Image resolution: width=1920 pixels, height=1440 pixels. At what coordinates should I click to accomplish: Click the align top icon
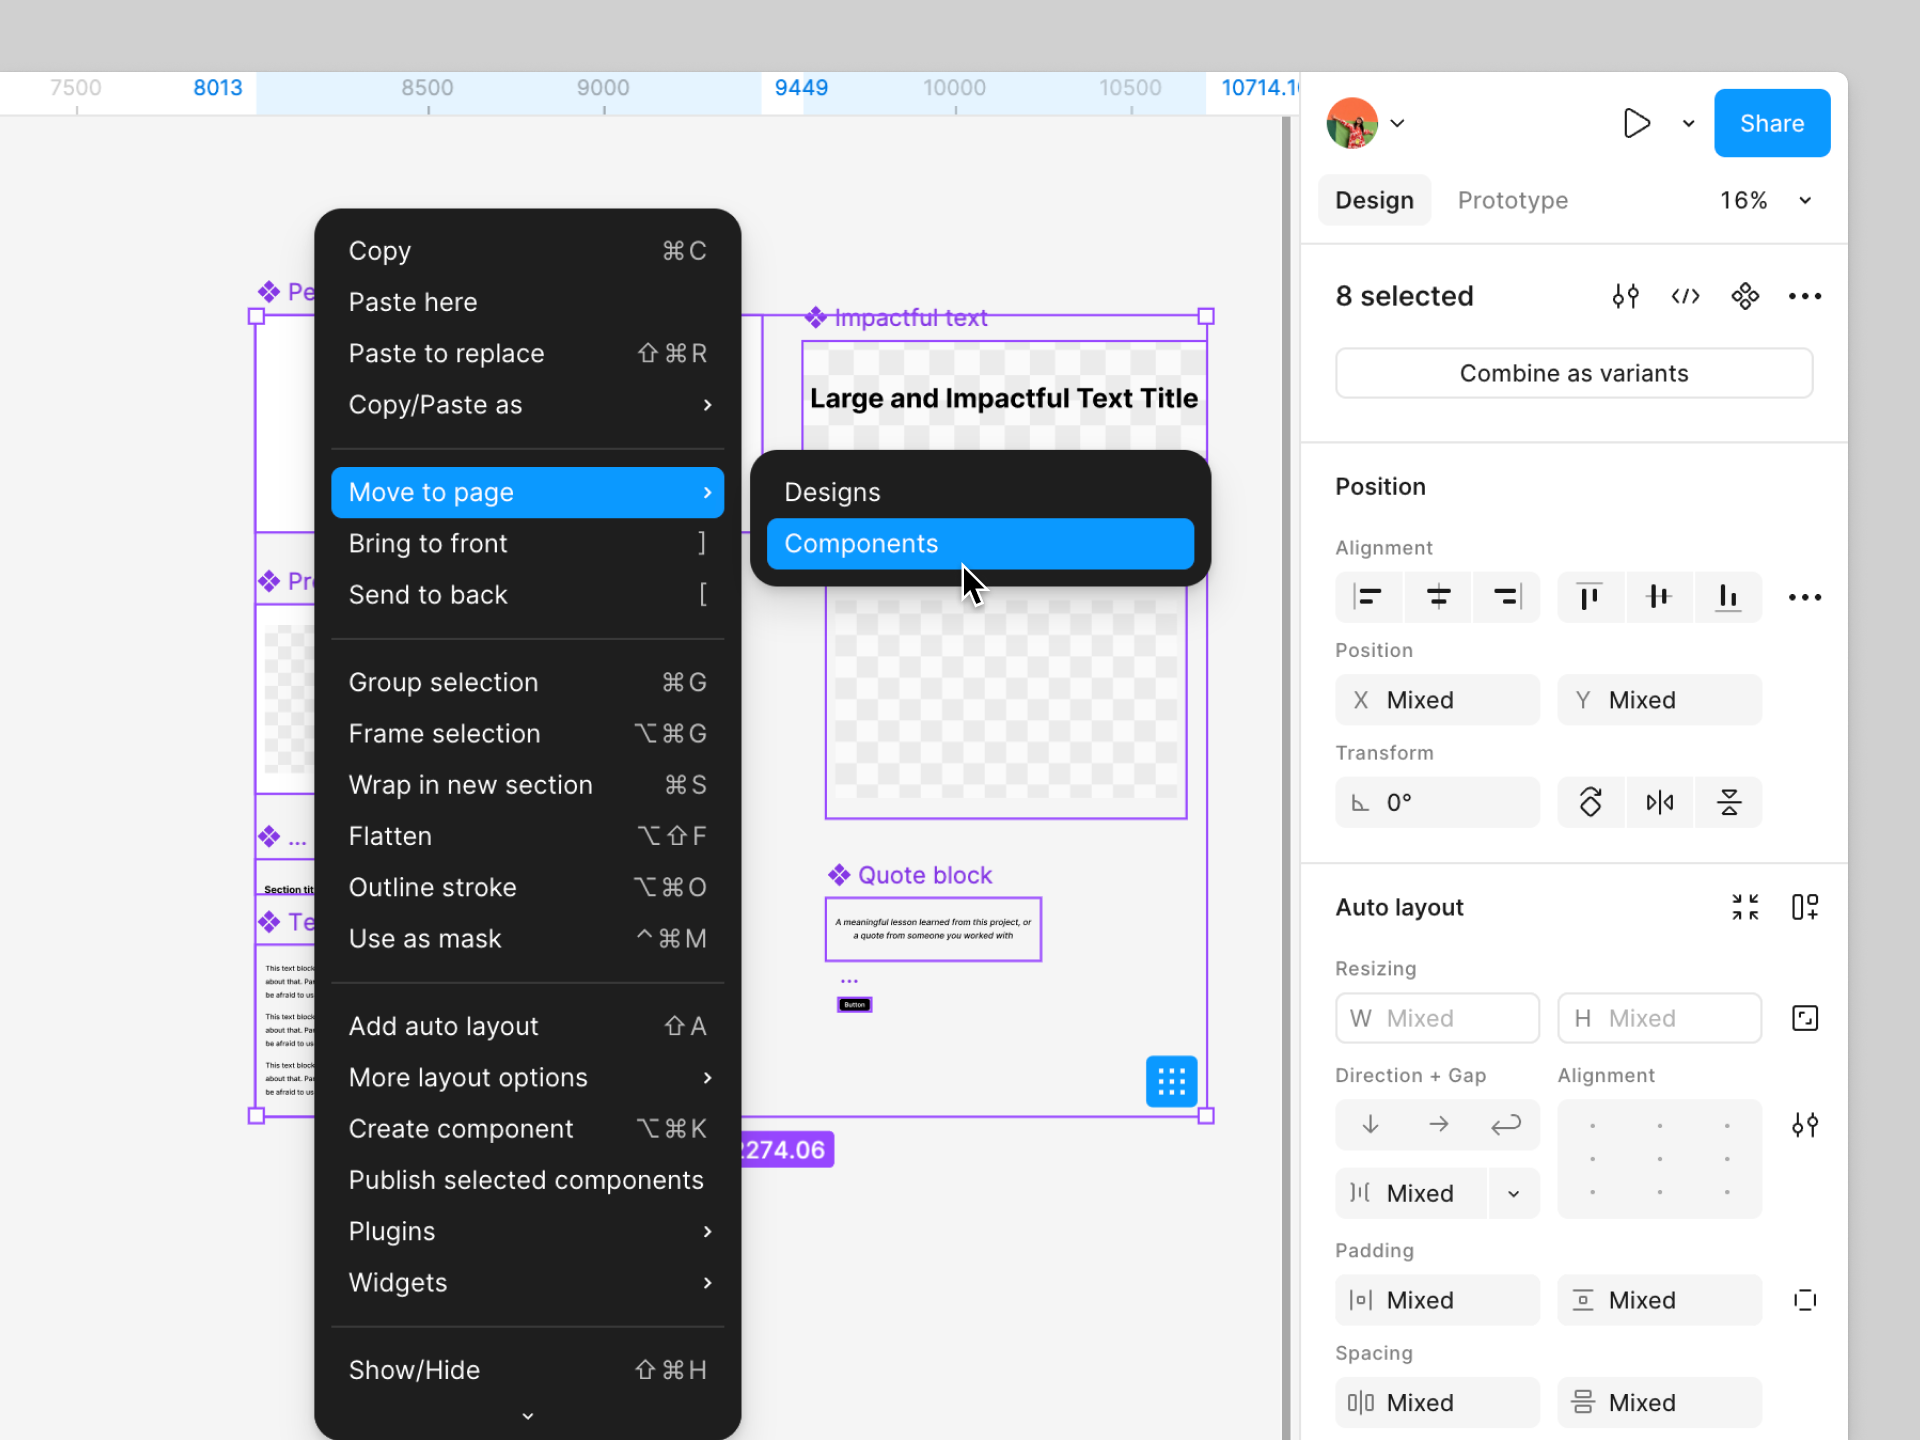pos(1589,597)
